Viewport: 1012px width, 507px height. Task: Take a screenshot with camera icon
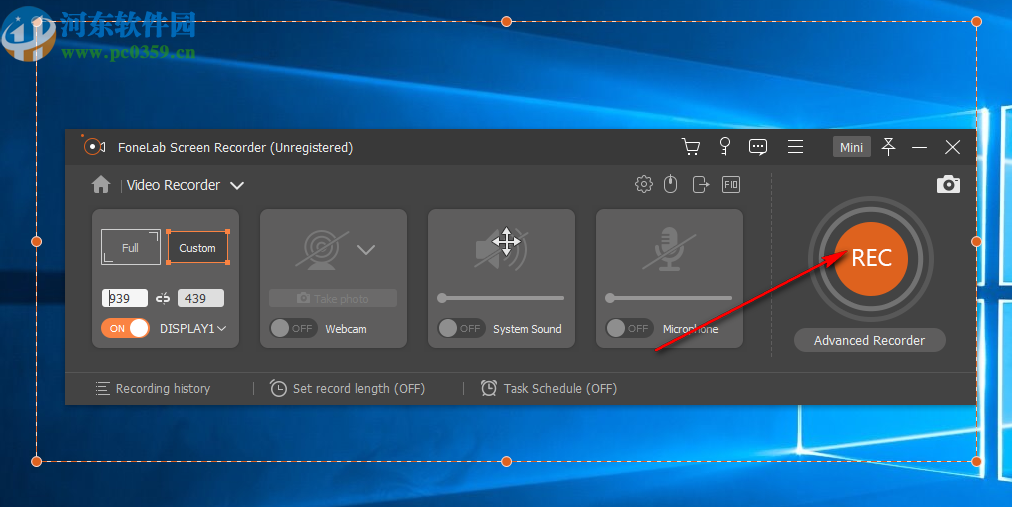pyautogui.click(x=948, y=184)
